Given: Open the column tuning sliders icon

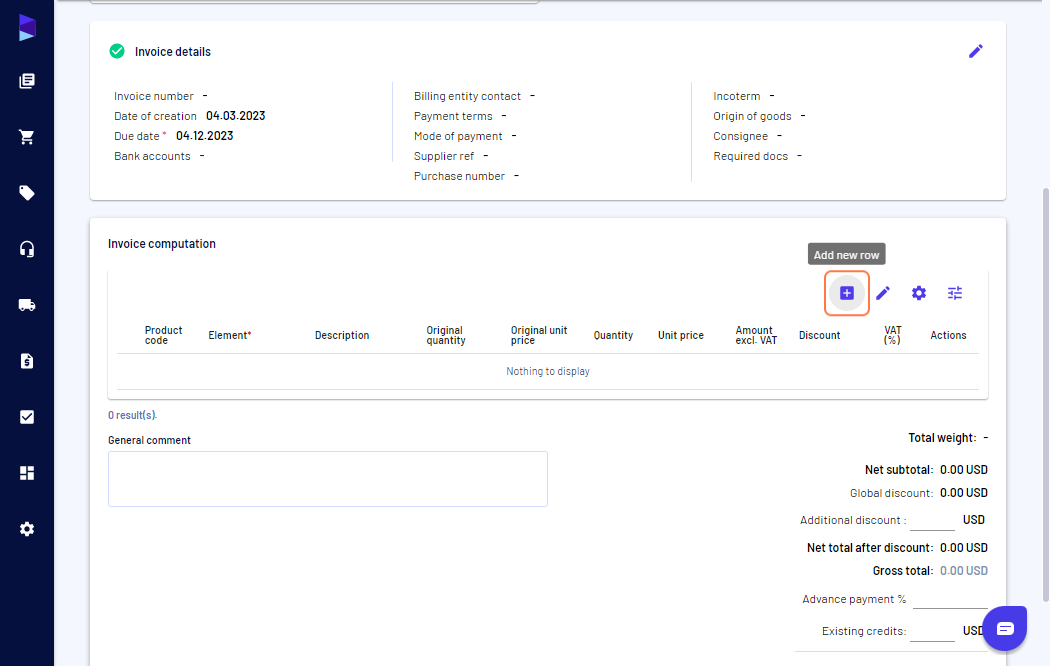Looking at the screenshot, I should click(955, 293).
